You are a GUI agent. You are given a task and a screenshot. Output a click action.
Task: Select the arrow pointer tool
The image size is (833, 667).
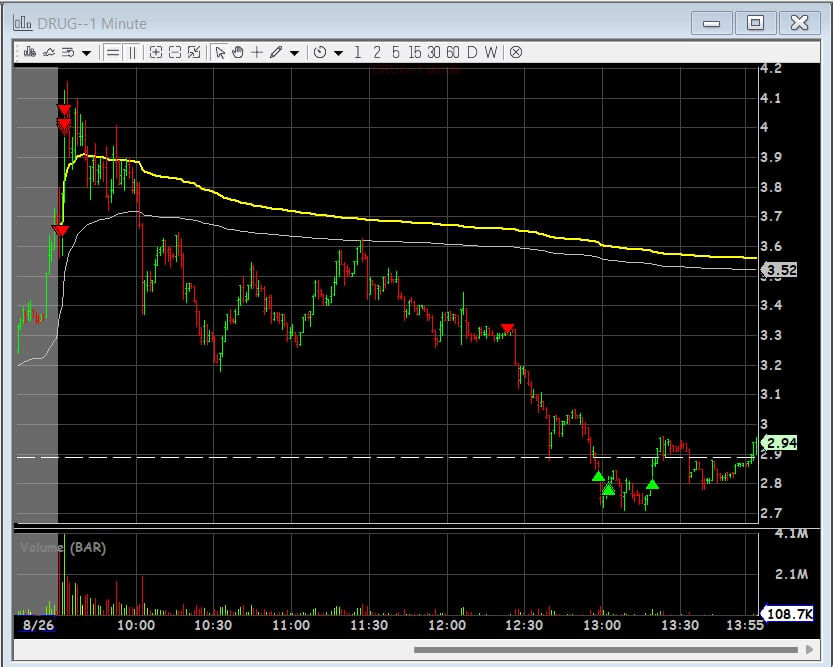tap(221, 52)
